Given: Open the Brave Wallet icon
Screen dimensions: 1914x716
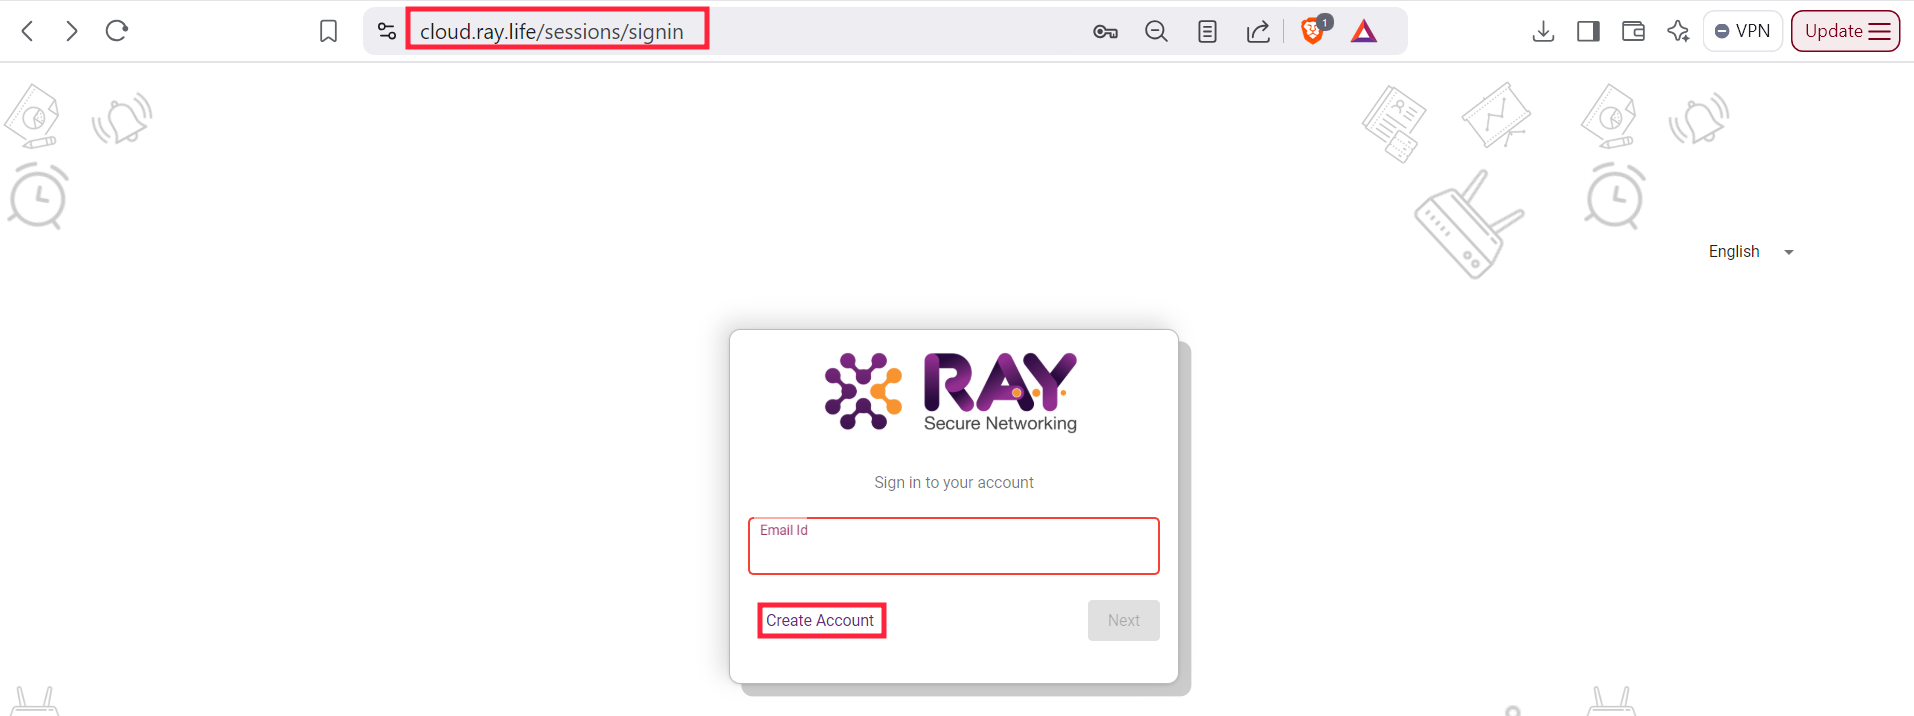Looking at the screenshot, I should pyautogui.click(x=1633, y=32).
